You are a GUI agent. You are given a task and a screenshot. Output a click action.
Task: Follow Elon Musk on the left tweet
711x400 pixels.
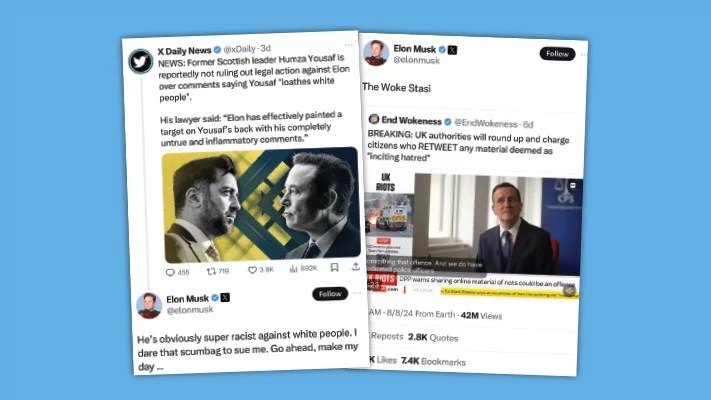pos(330,294)
